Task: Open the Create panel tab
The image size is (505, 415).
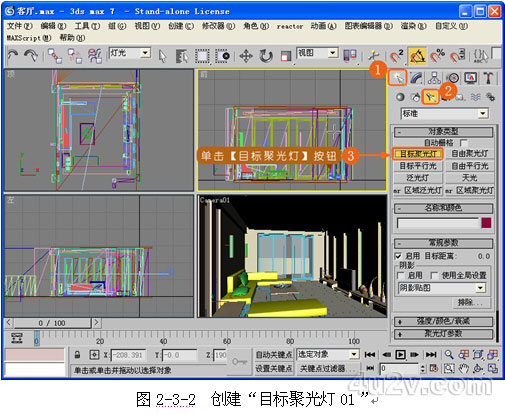Action: tap(397, 78)
